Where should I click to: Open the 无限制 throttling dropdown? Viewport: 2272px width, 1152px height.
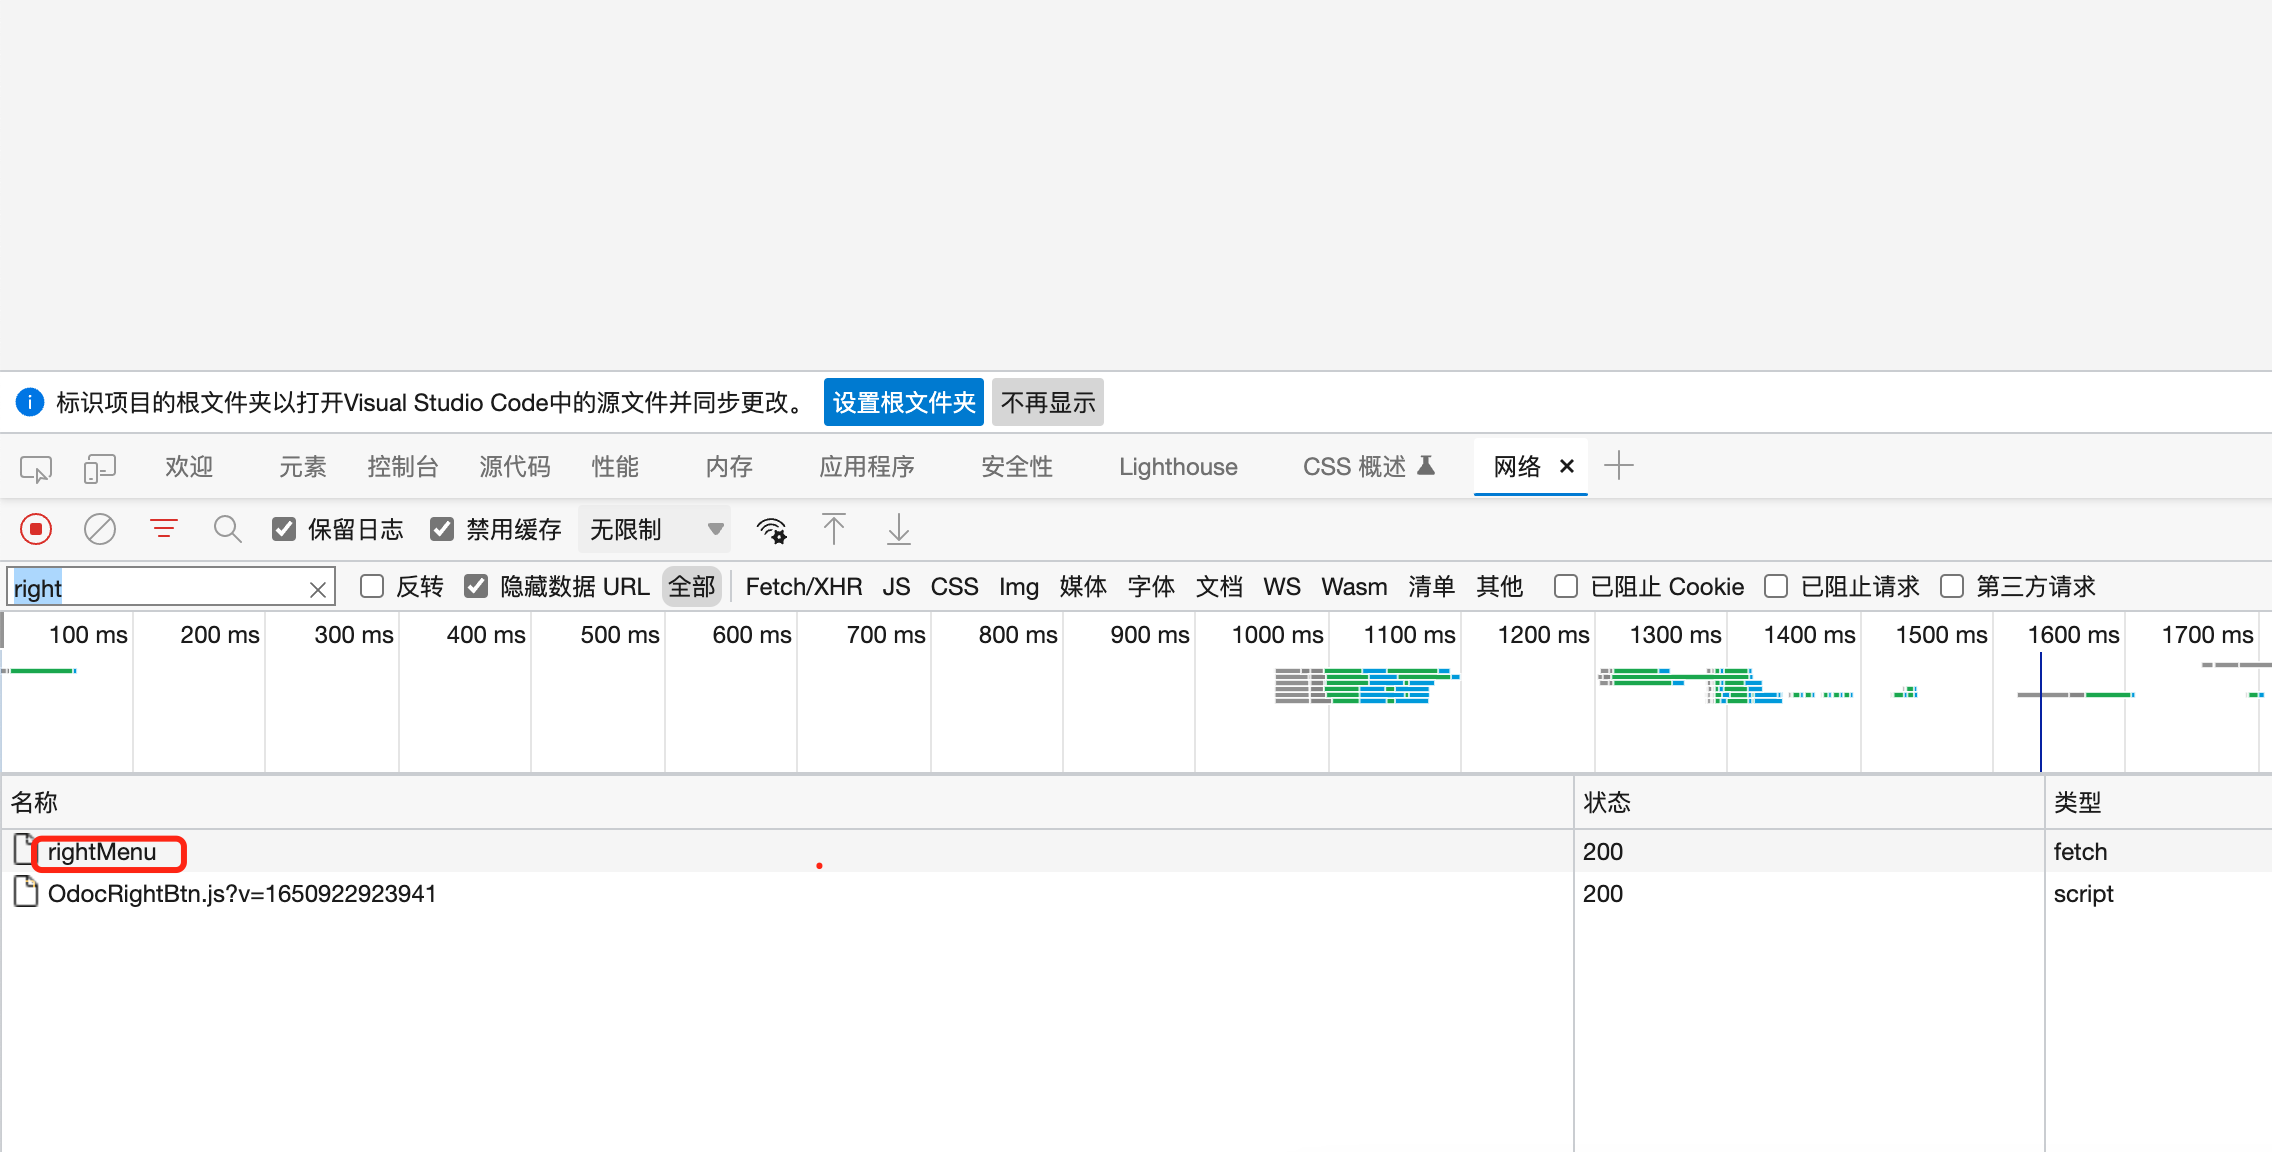[655, 529]
